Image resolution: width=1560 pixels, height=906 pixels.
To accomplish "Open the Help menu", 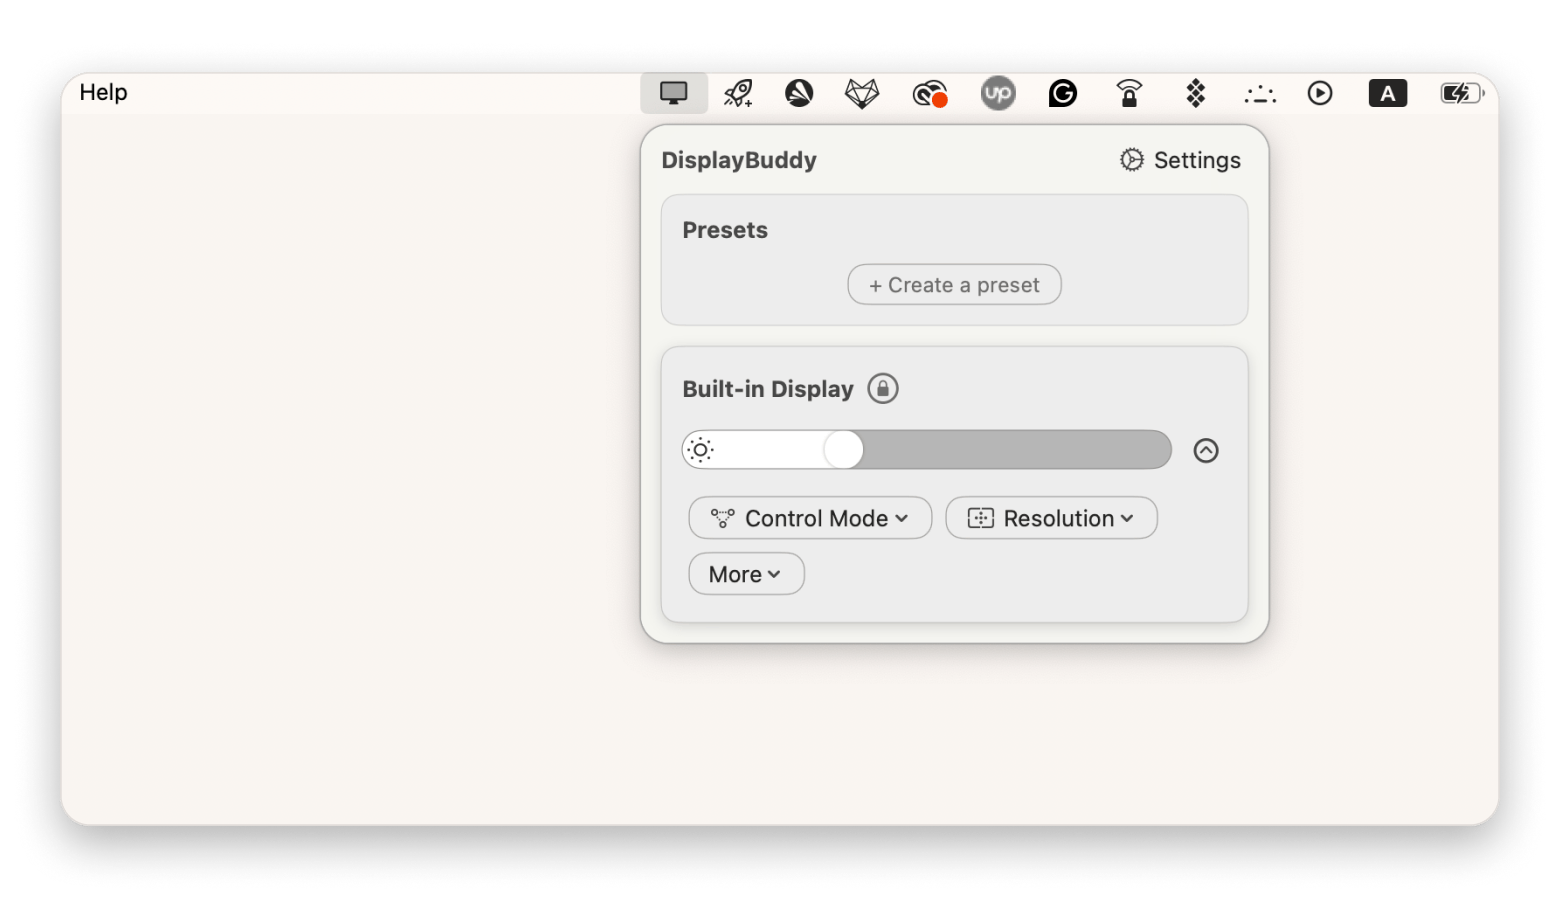I will (103, 92).
